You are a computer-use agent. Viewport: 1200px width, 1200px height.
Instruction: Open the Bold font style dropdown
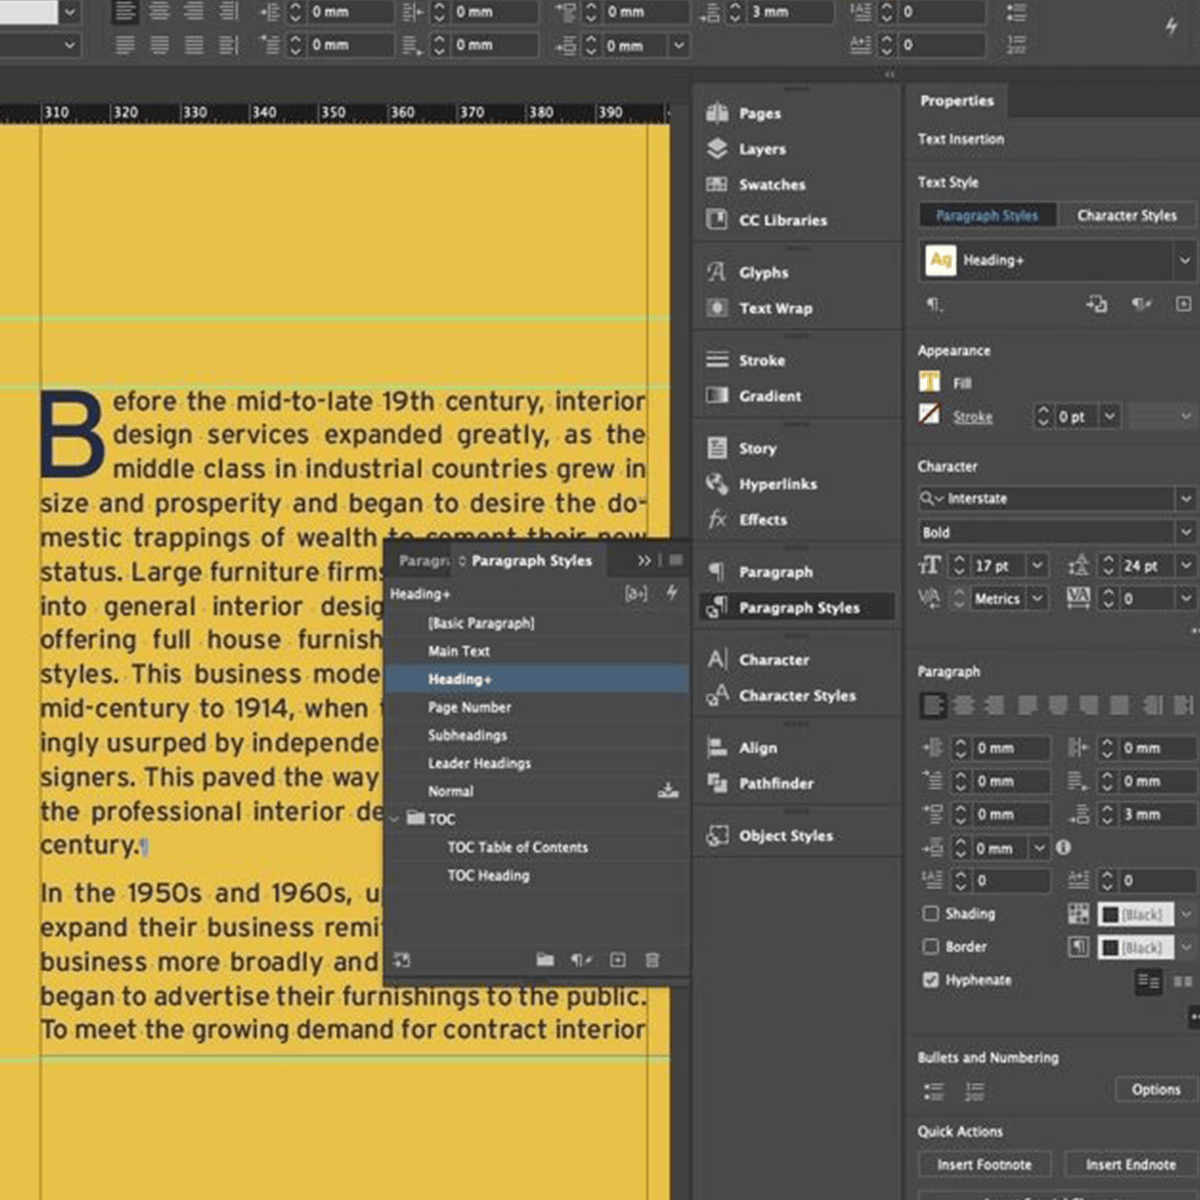(1185, 532)
